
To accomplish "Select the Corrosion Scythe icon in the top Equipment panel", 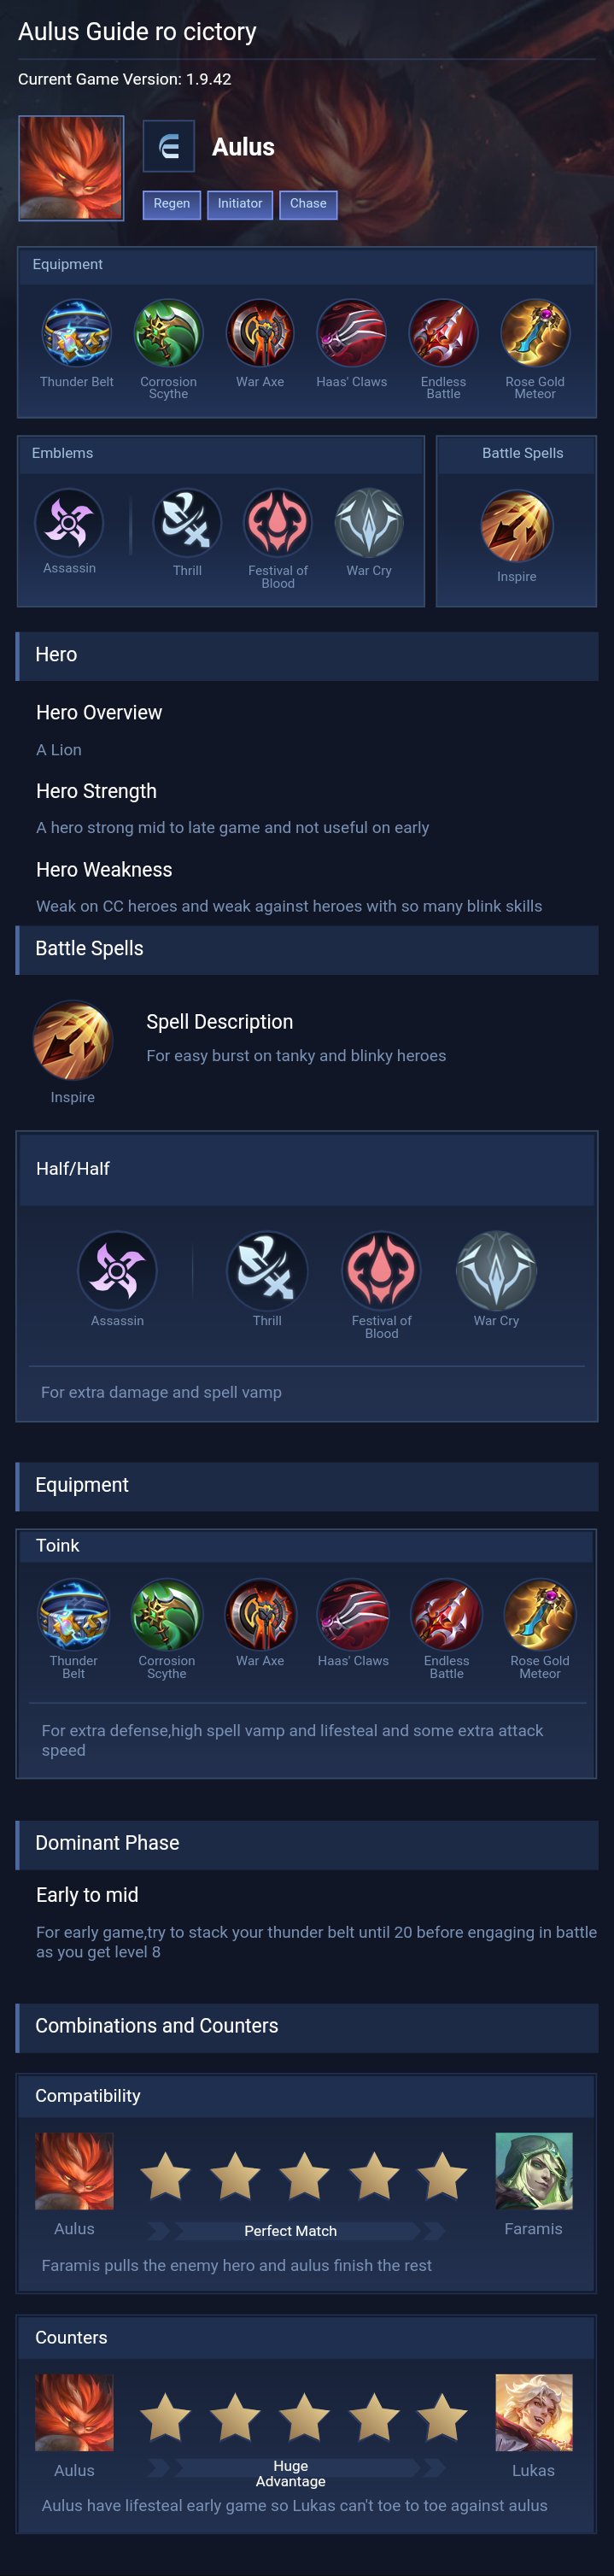I will [168, 333].
